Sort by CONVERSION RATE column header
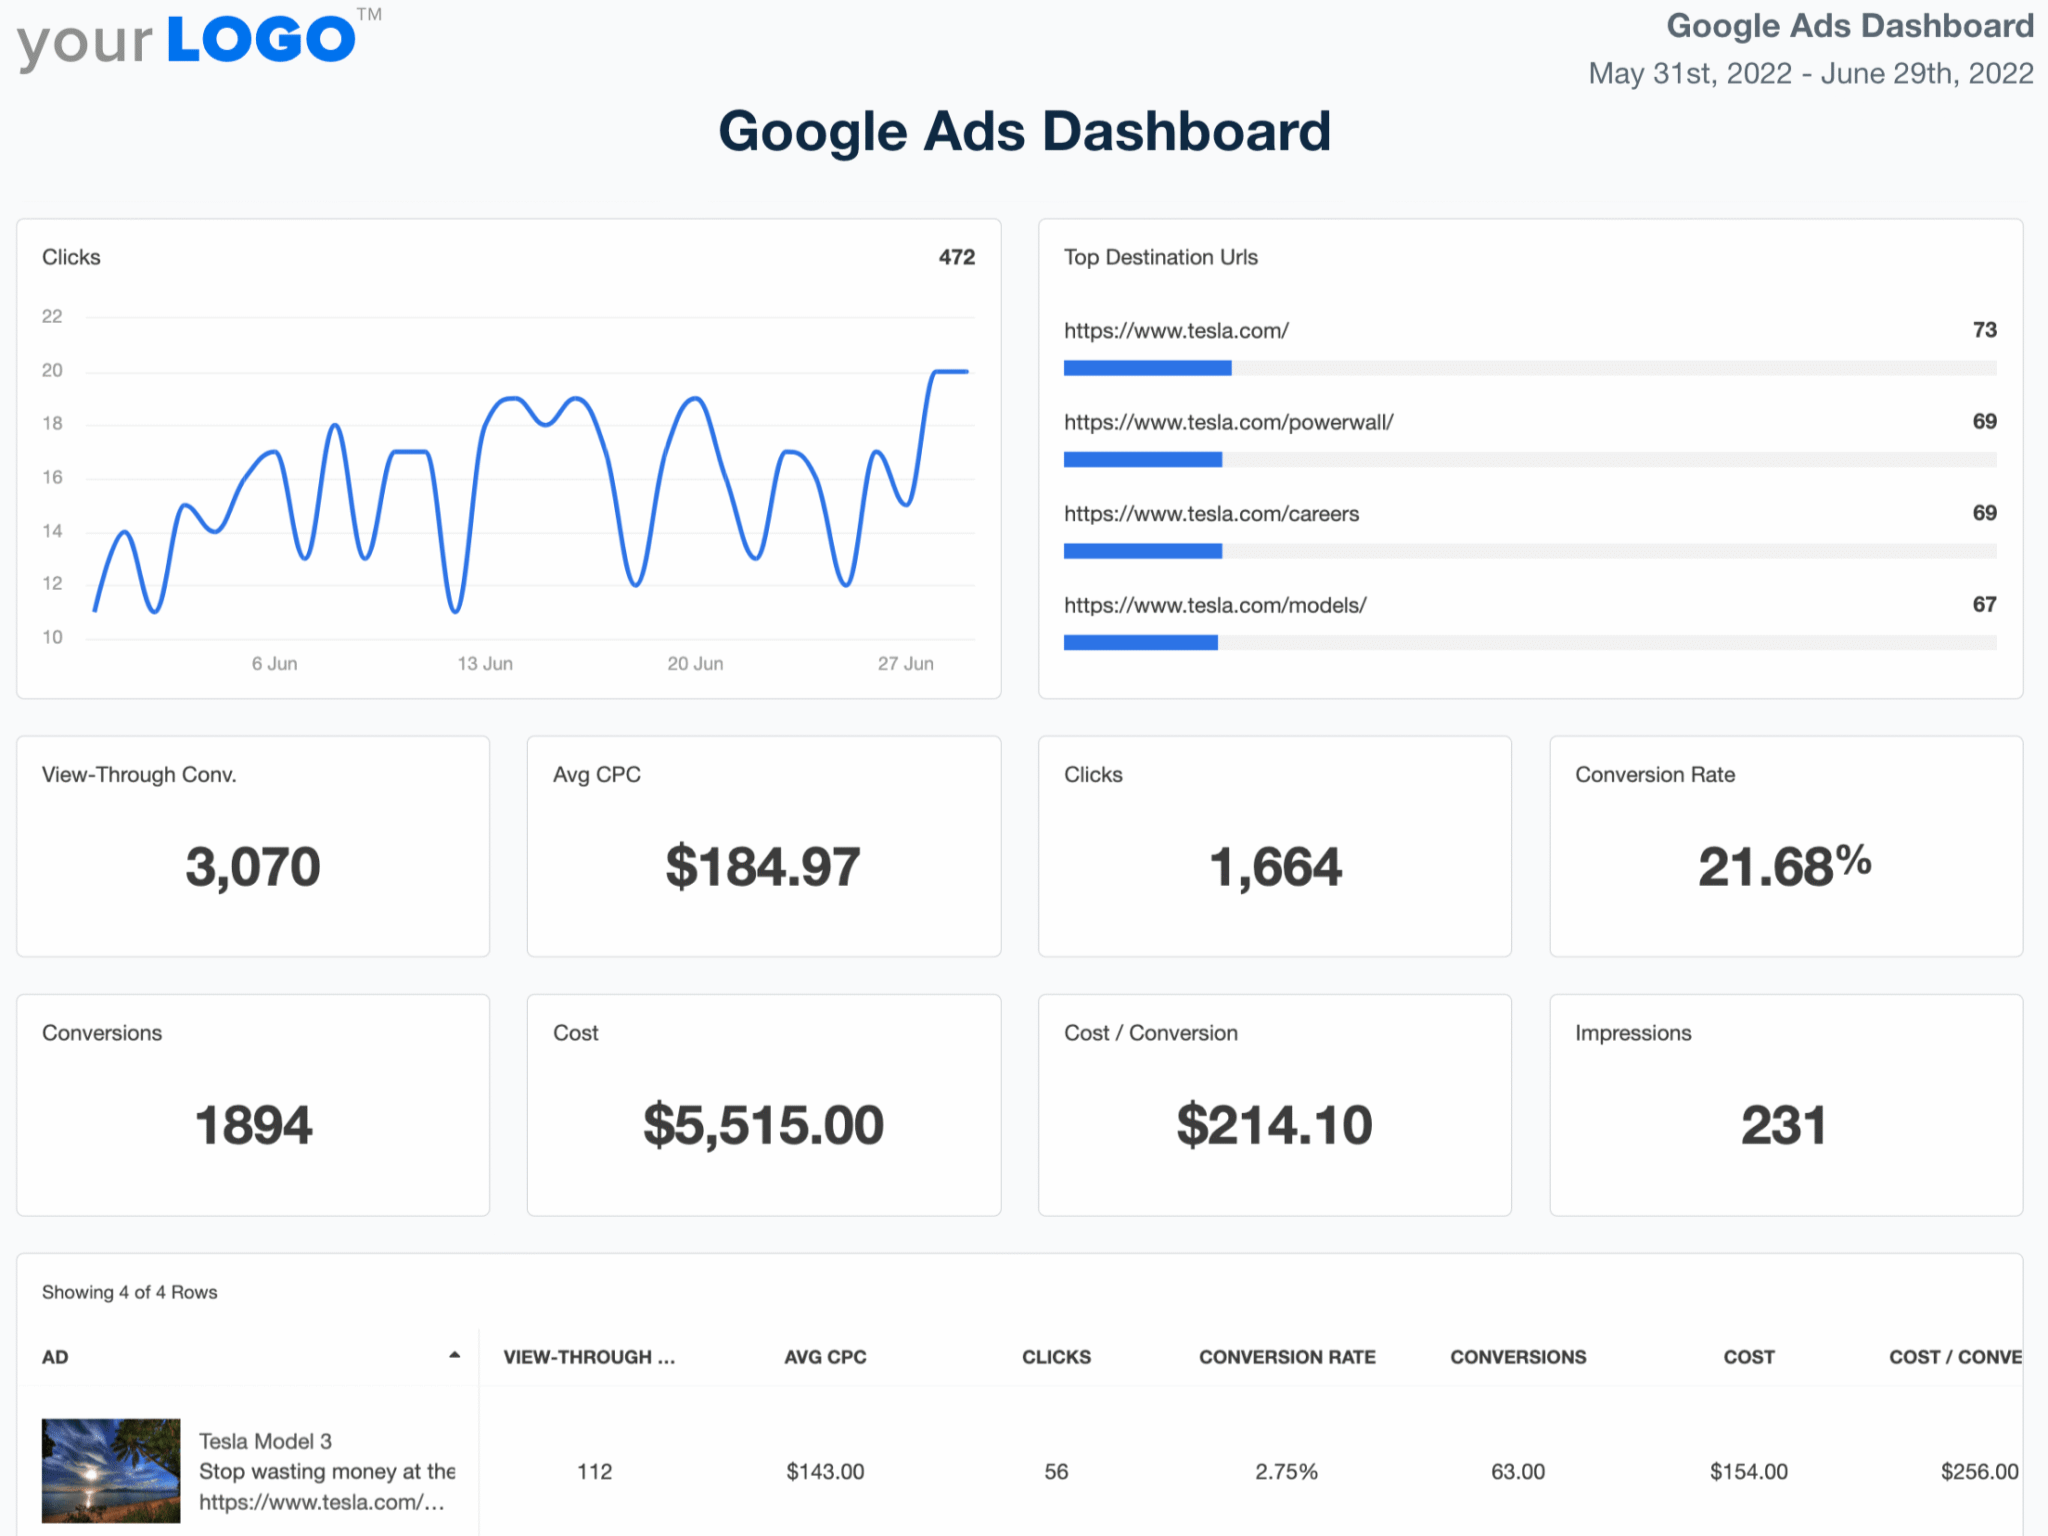 pyautogui.click(x=1287, y=1357)
